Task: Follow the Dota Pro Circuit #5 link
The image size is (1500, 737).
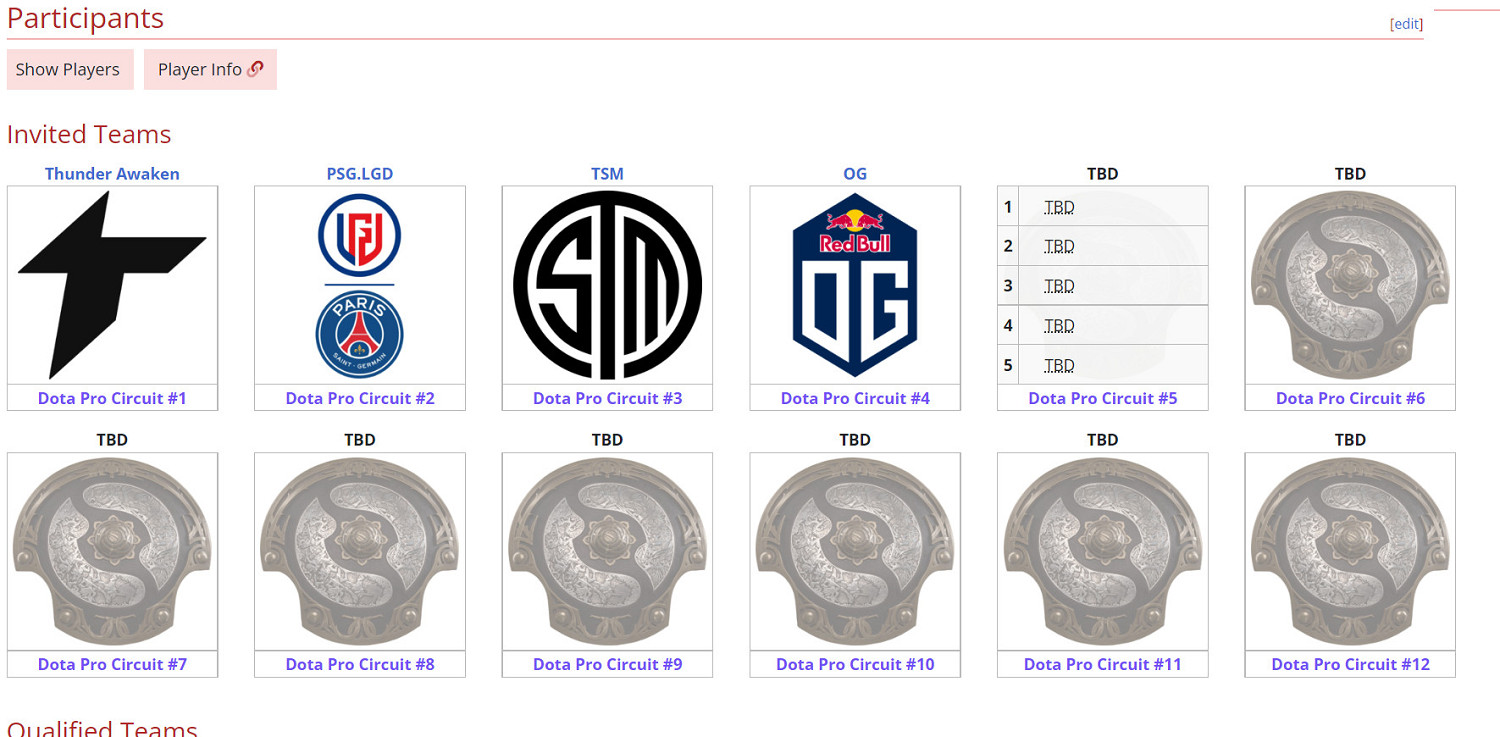Action: pyautogui.click(x=1102, y=398)
